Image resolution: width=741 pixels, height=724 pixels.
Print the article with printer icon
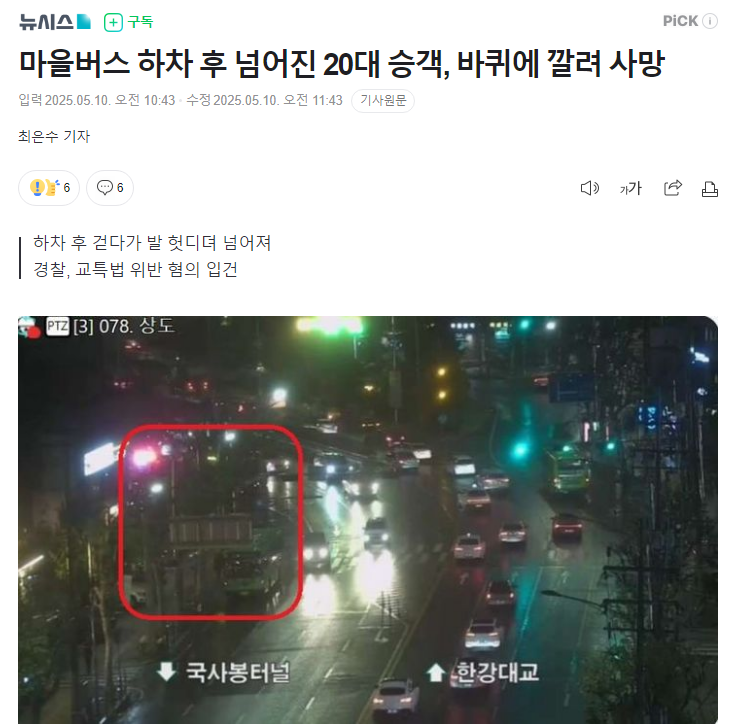click(709, 189)
